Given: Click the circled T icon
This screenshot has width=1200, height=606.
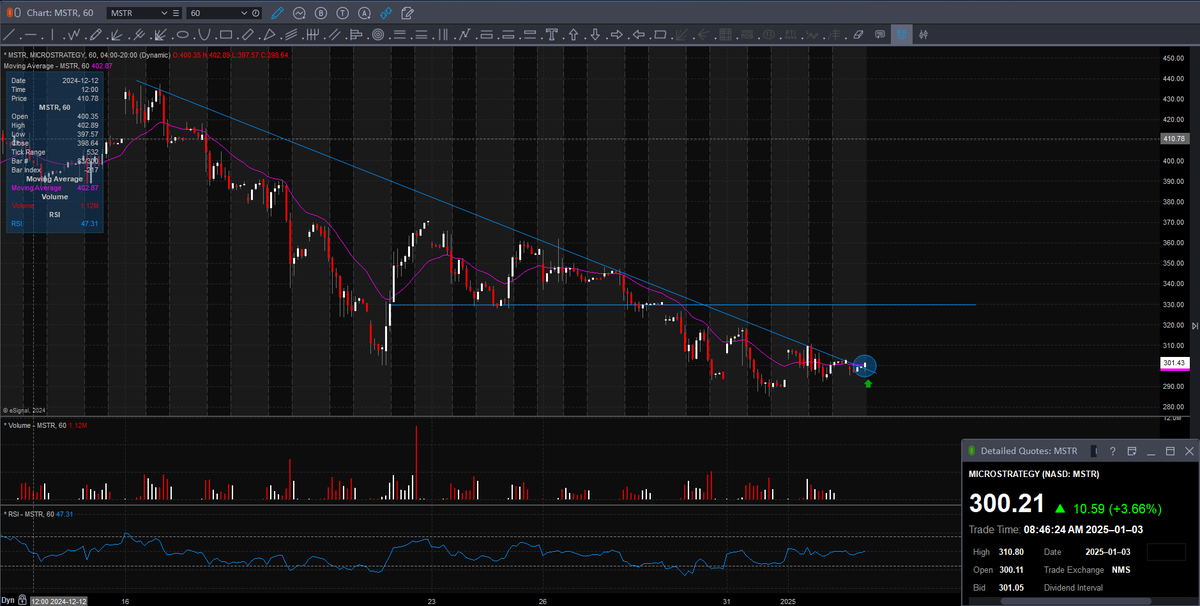Looking at the screenshot, I should [x=342, y=13].
